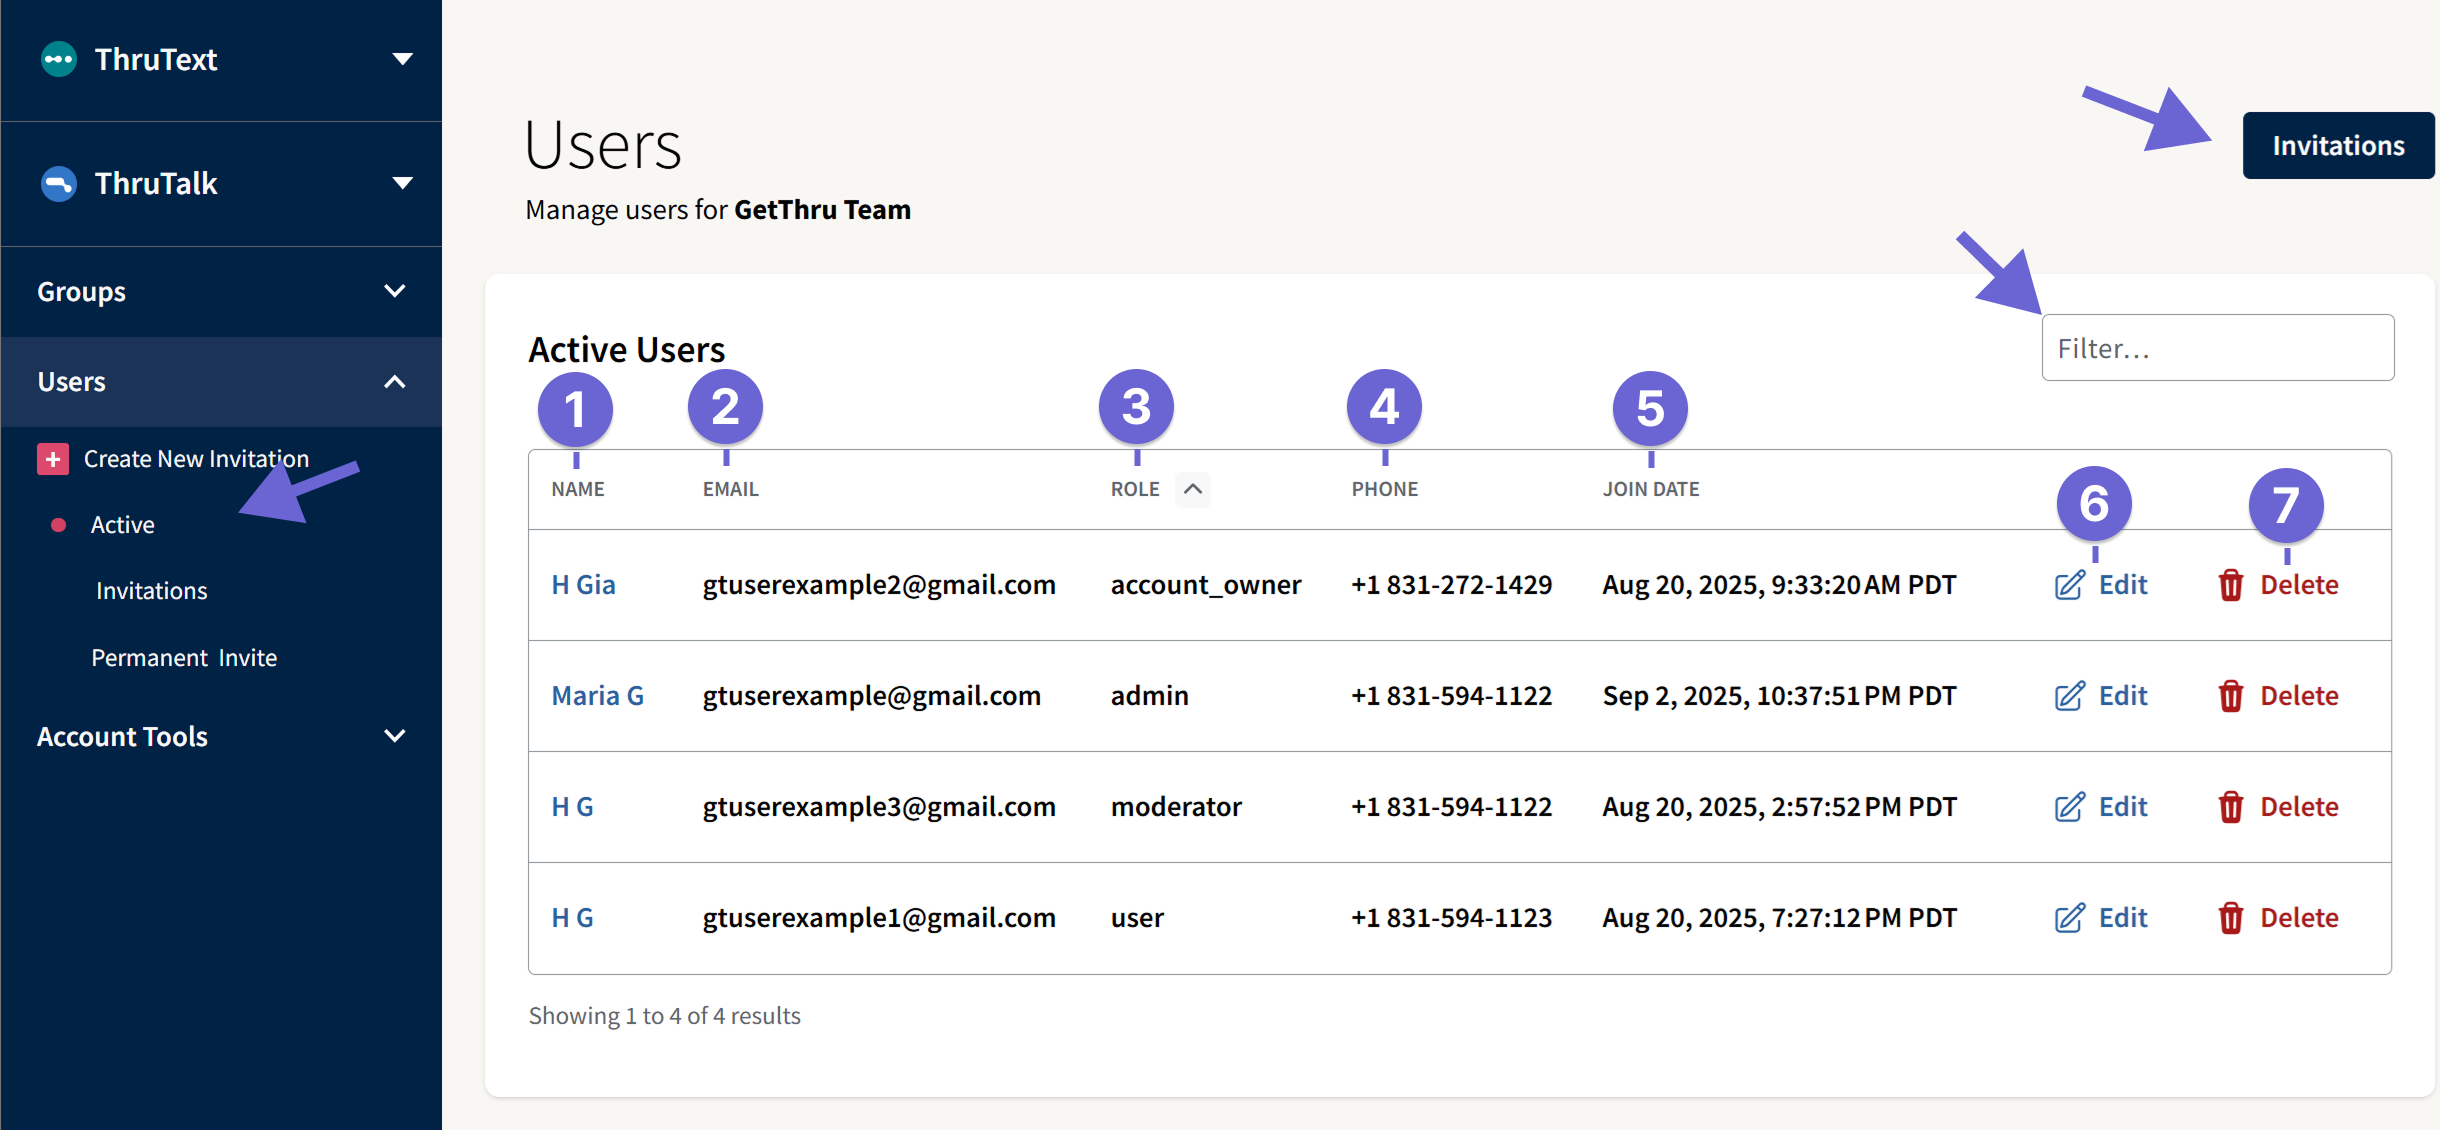2440x1130 pixels.
Task: Click the trash icon for Maria G
Action: 2231,695
